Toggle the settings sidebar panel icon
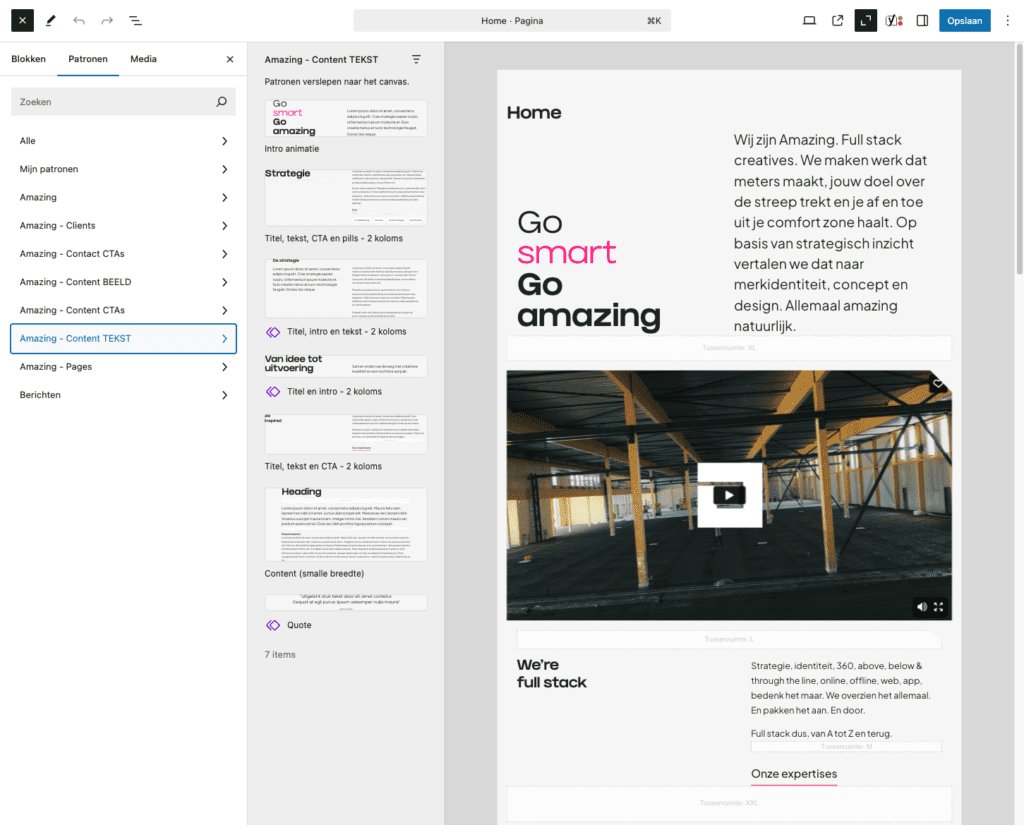1024x825 pixels. coord(922,21)
